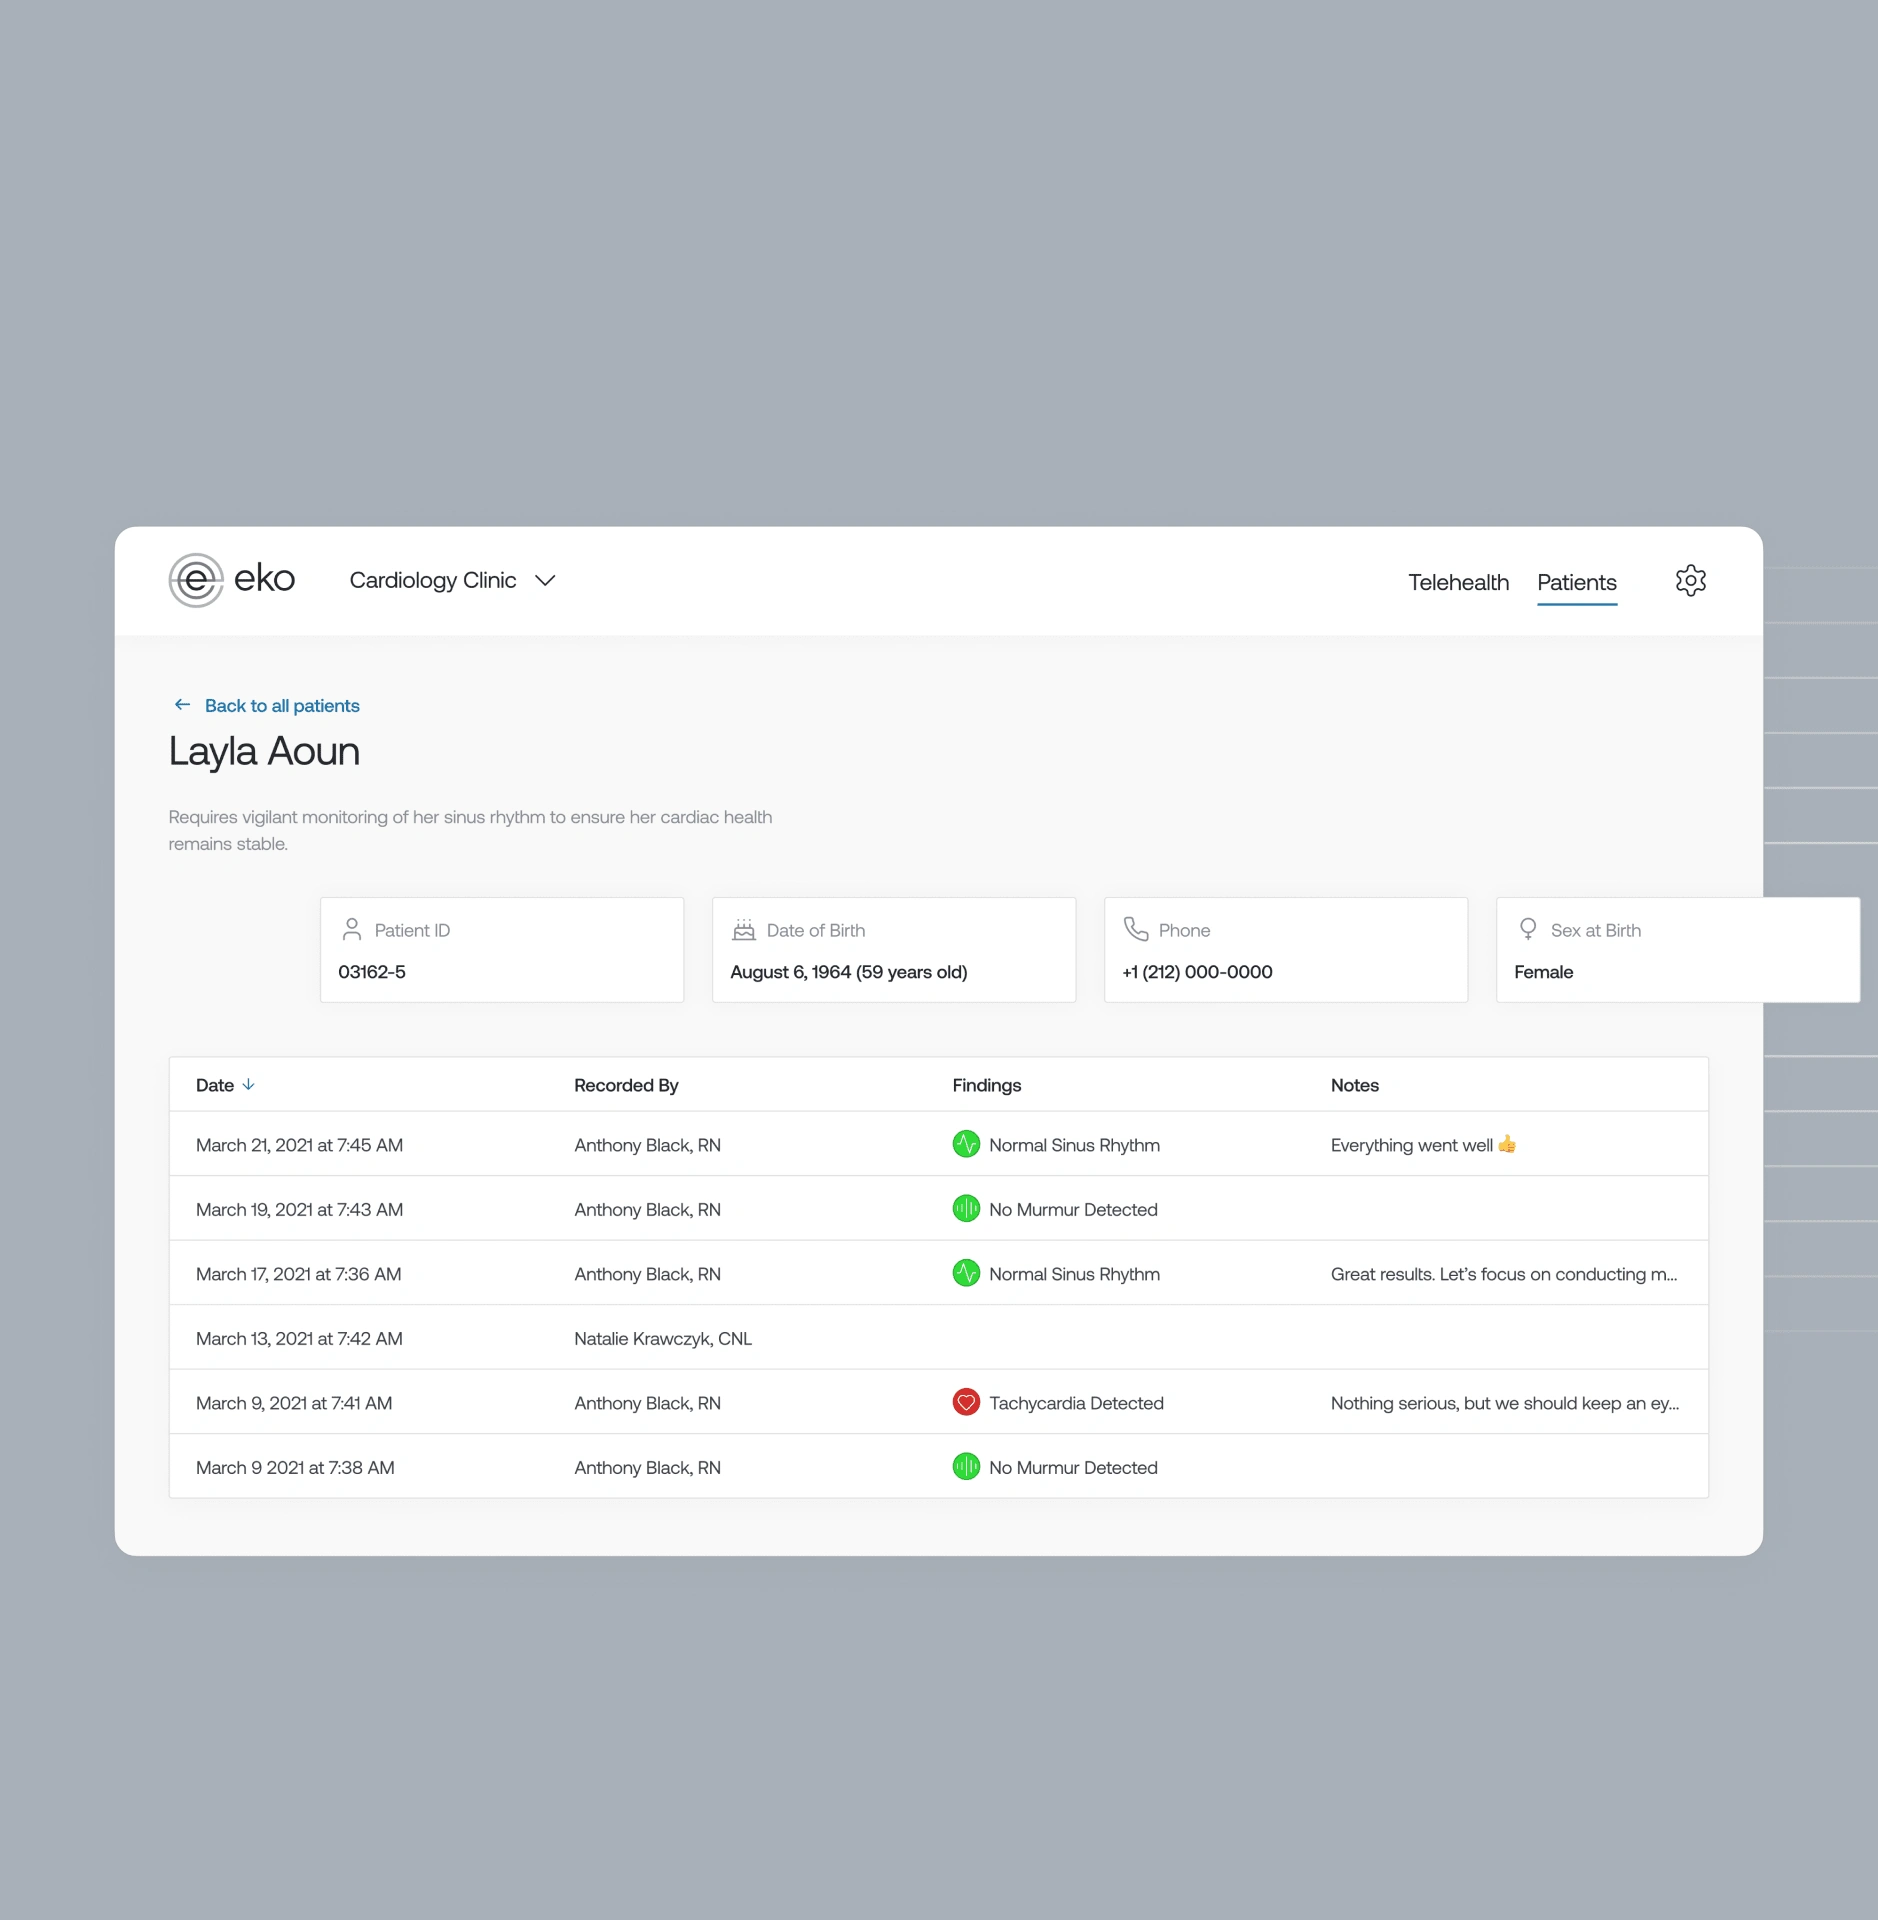Click the Phone handset icon
This screenshot has height=1920, width=1878.
1136,930
